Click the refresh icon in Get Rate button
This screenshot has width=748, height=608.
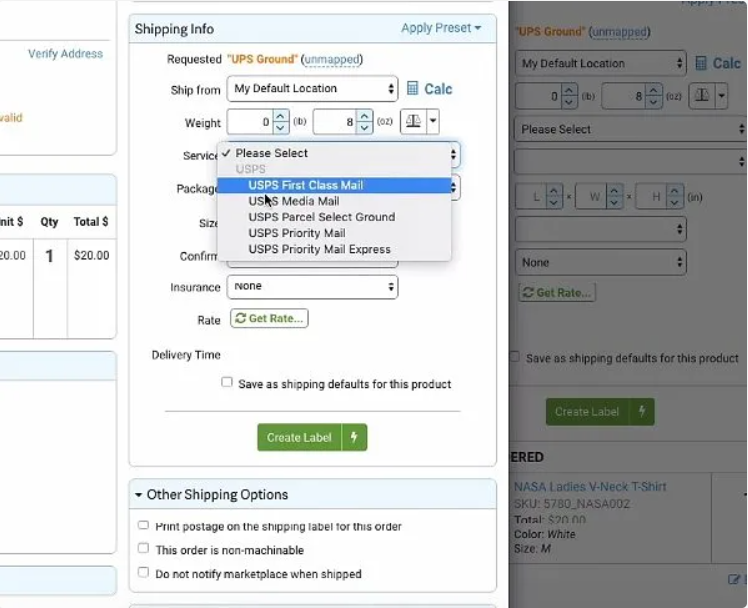241,318
